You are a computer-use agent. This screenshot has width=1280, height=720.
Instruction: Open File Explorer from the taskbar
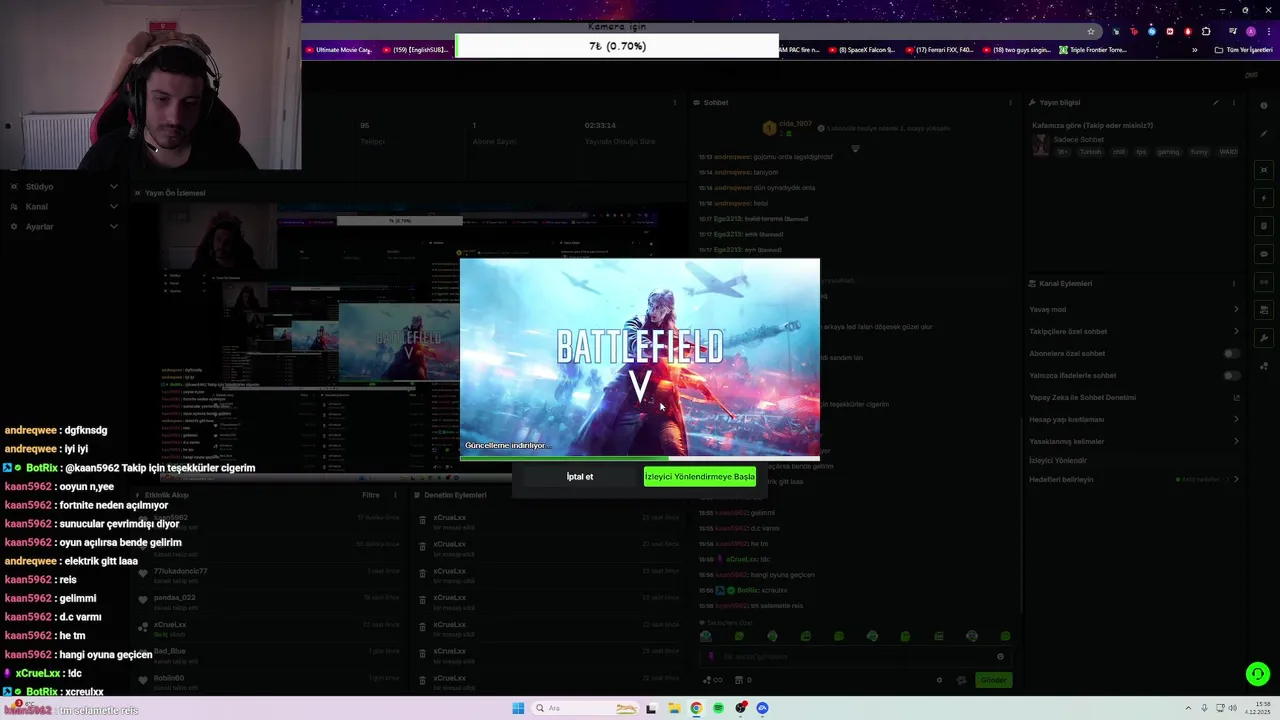pos(674,708)
